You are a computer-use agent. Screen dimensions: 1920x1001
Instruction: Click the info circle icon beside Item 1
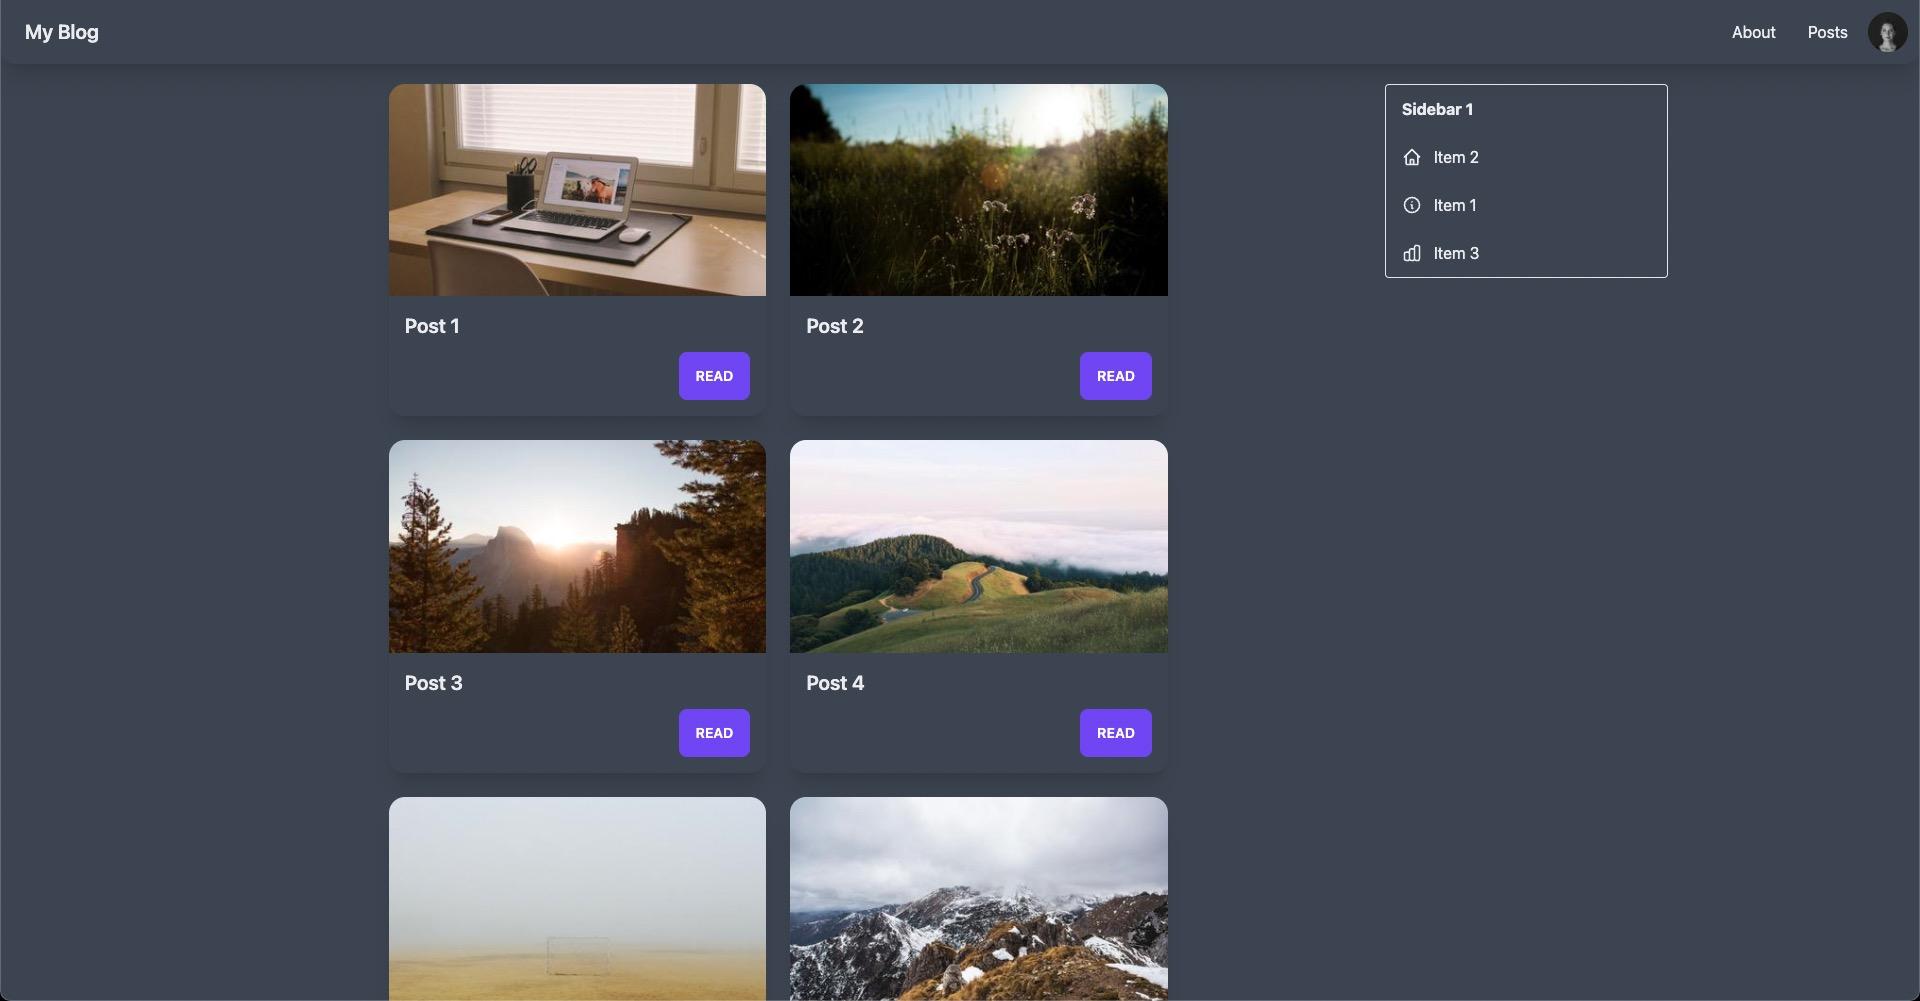(1411, 205)
